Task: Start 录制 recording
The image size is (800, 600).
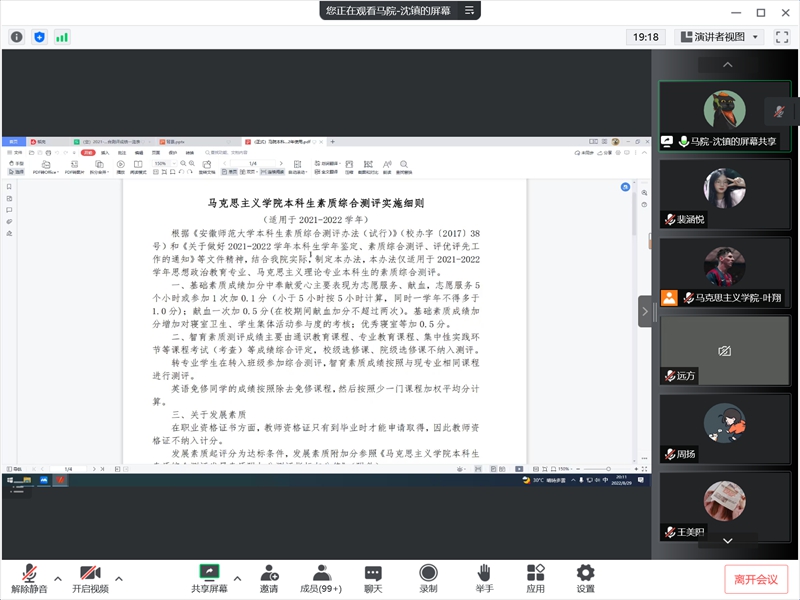Action: 428,579
